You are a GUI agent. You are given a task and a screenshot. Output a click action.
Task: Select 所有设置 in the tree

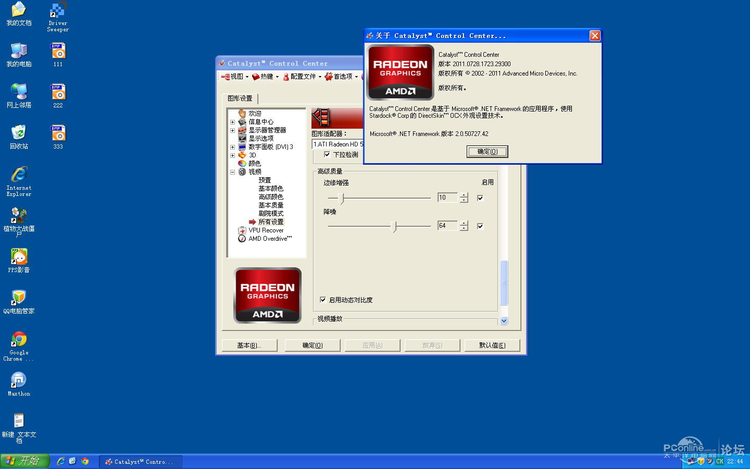point(271,222)
